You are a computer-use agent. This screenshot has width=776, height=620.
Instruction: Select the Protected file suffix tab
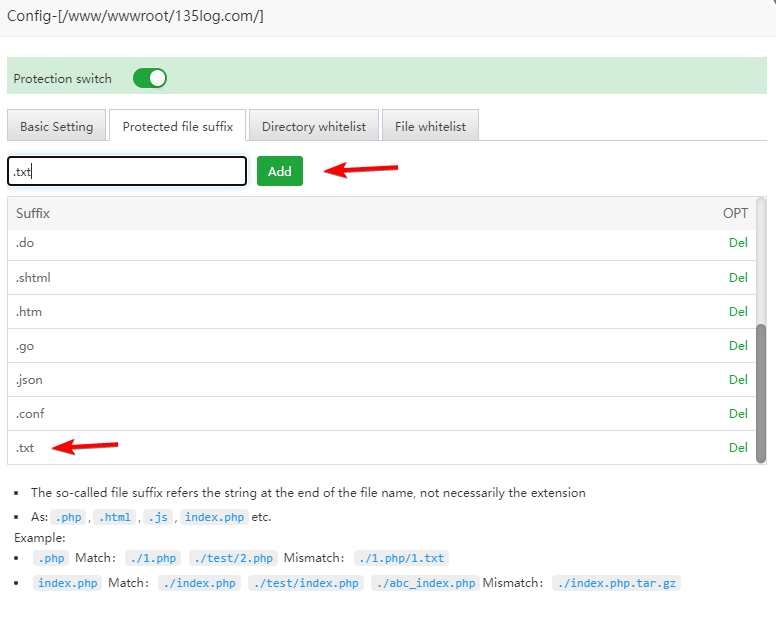tap(178, 126)
